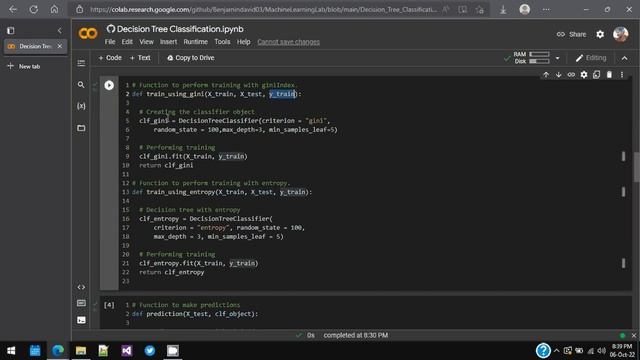The height and width of the screenshot is (360, 640).
Task: Click the Share button
Action: click(x=571, y=34)
